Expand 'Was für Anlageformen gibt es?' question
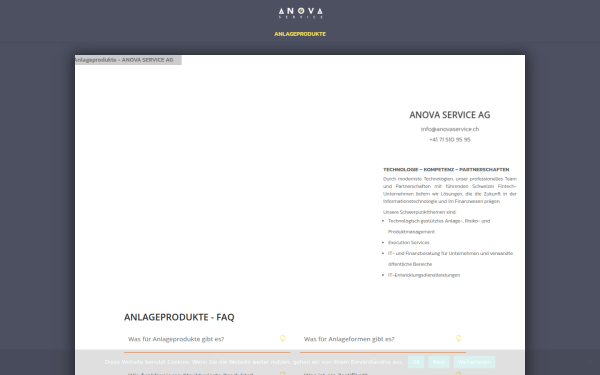The width and height of the screenshot is (600, 375). [383, 339]
